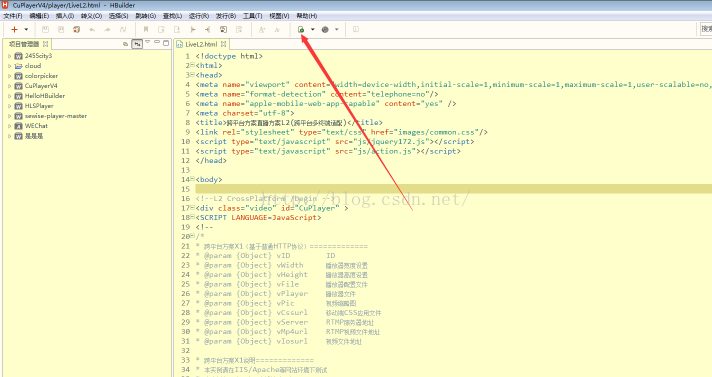
Task: Click the CuPlayerV4 project icon
Action: click(x=18, y=86)
